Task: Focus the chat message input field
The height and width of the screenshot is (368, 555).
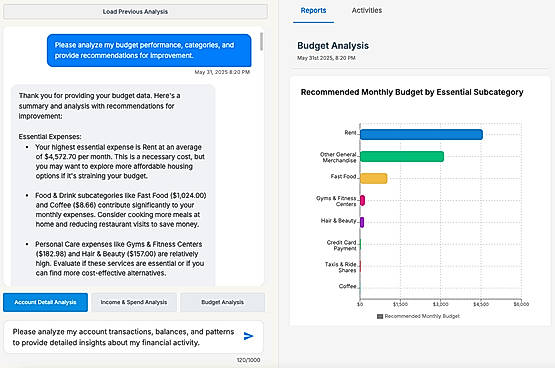Action: [x=124, y=337]
